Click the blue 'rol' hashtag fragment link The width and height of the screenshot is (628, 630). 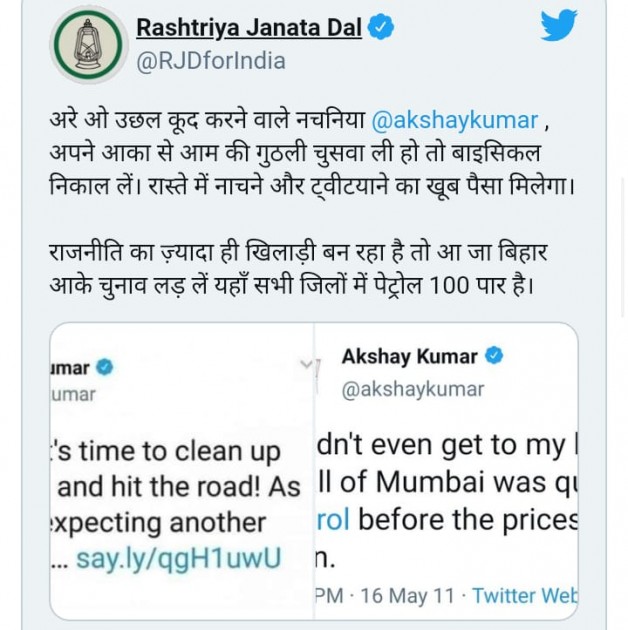(x=333, y=520)
